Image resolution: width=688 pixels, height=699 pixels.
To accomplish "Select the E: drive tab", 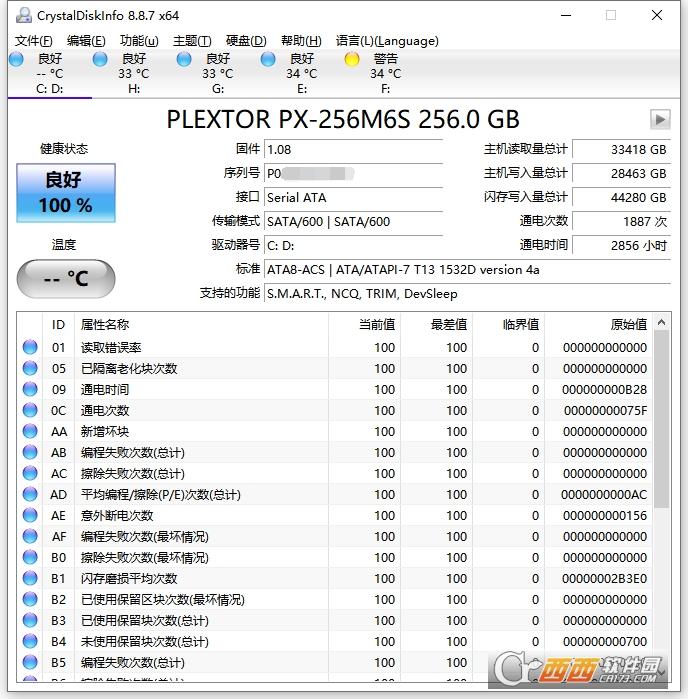I will (x=301, y=74).
